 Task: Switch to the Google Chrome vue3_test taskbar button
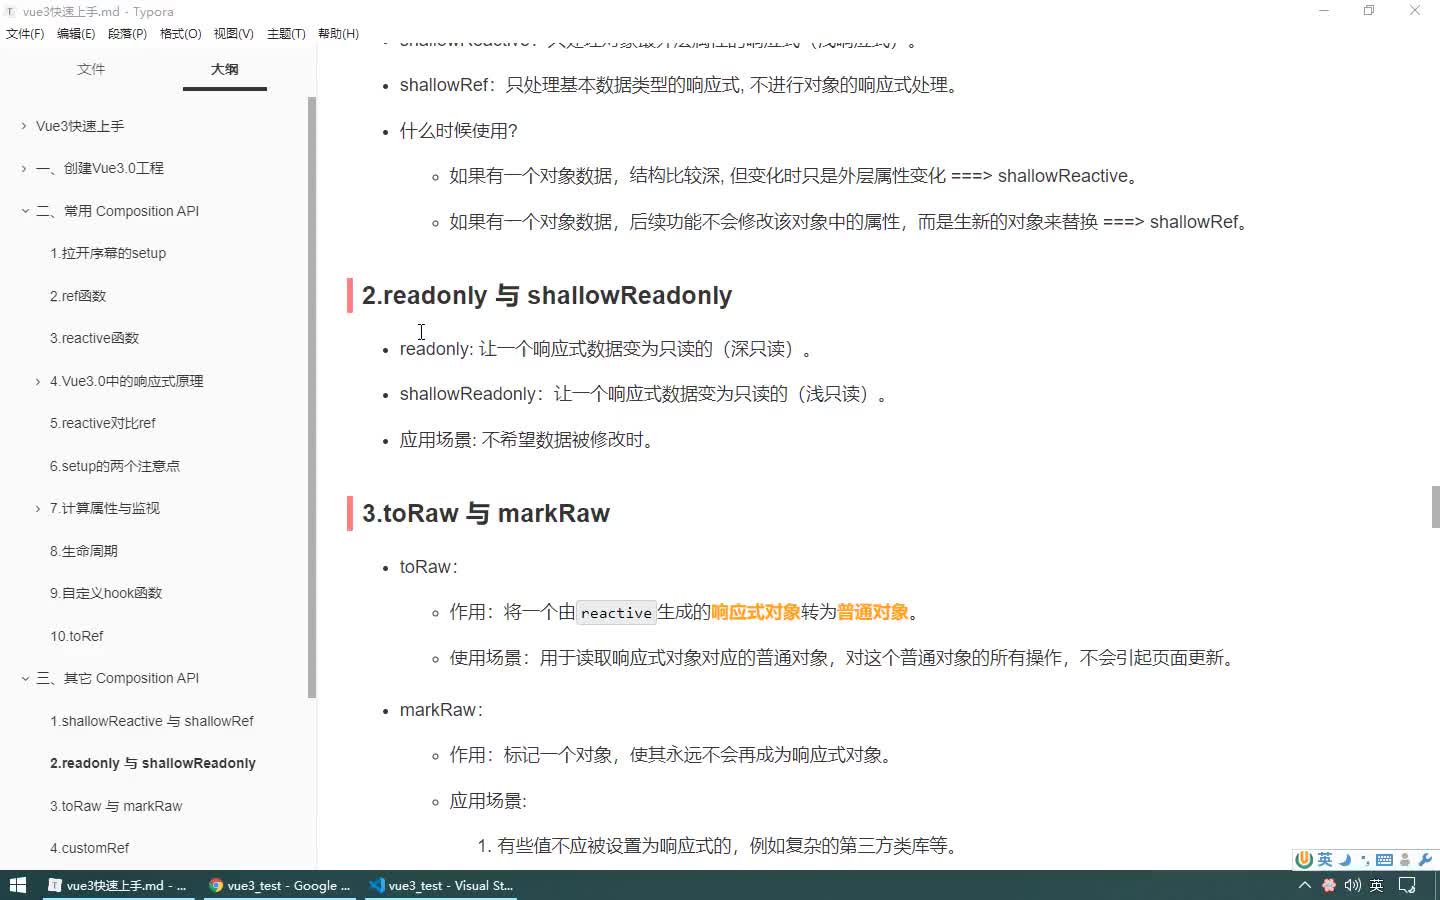(279, 885)
